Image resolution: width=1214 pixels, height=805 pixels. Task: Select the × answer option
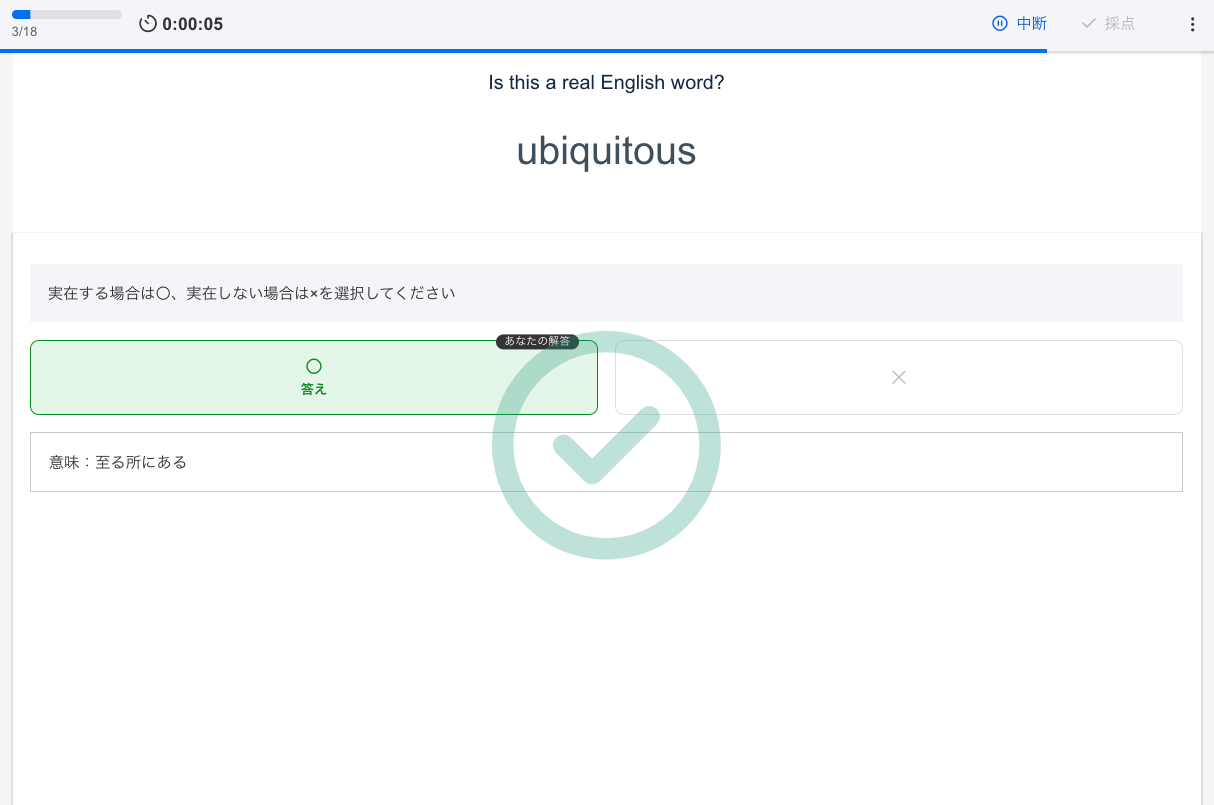pyautogui.click(x=898, y=377)
